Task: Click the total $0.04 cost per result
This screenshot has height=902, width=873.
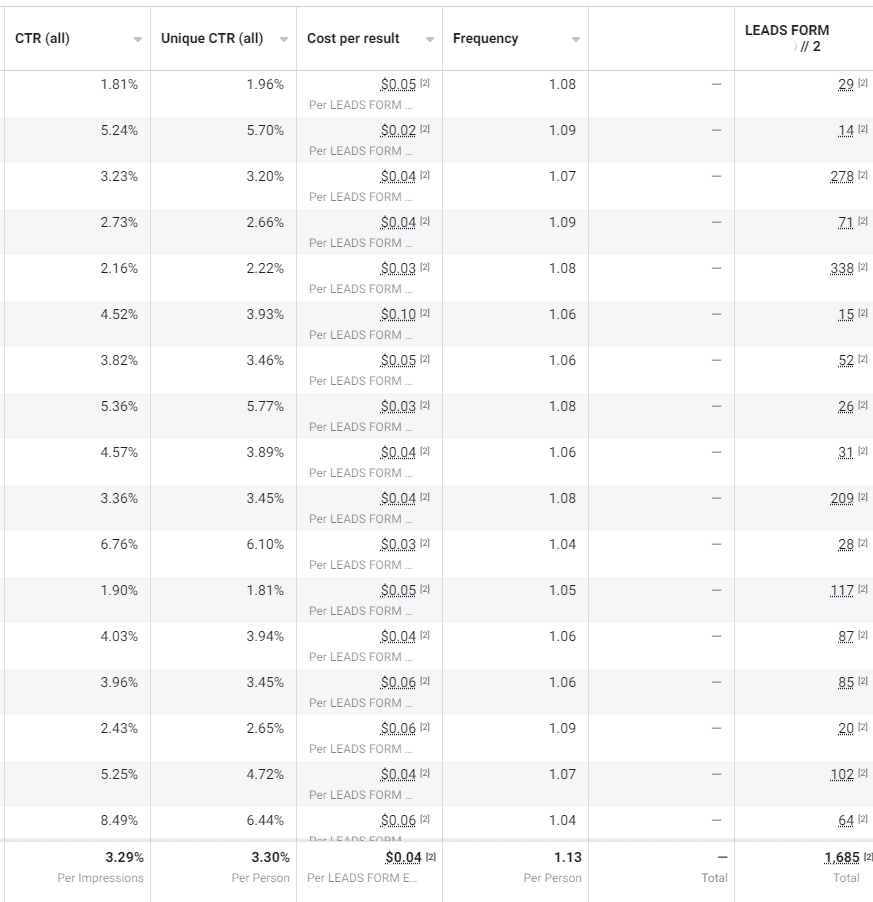Action: coord(403,857)
